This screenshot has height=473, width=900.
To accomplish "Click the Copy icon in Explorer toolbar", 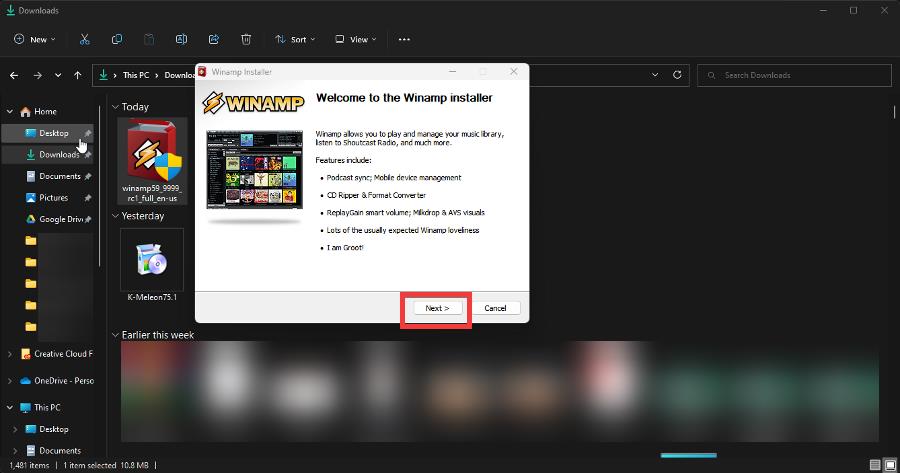I will (x=117, y=39).
